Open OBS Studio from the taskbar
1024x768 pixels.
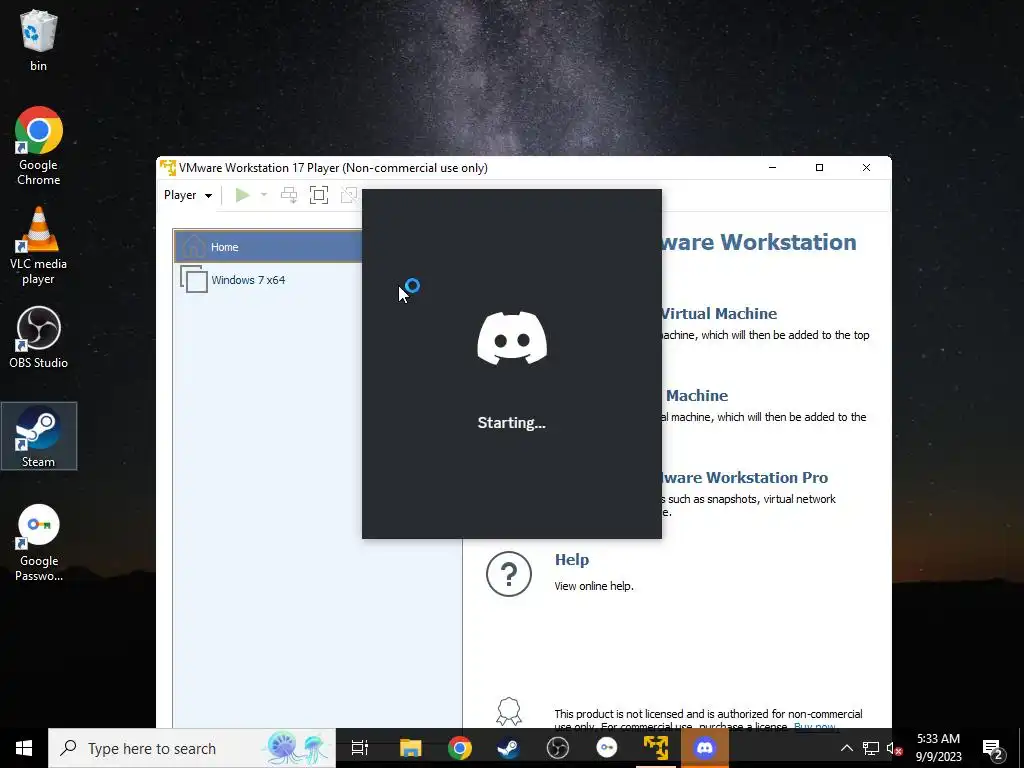click(558, 748)
